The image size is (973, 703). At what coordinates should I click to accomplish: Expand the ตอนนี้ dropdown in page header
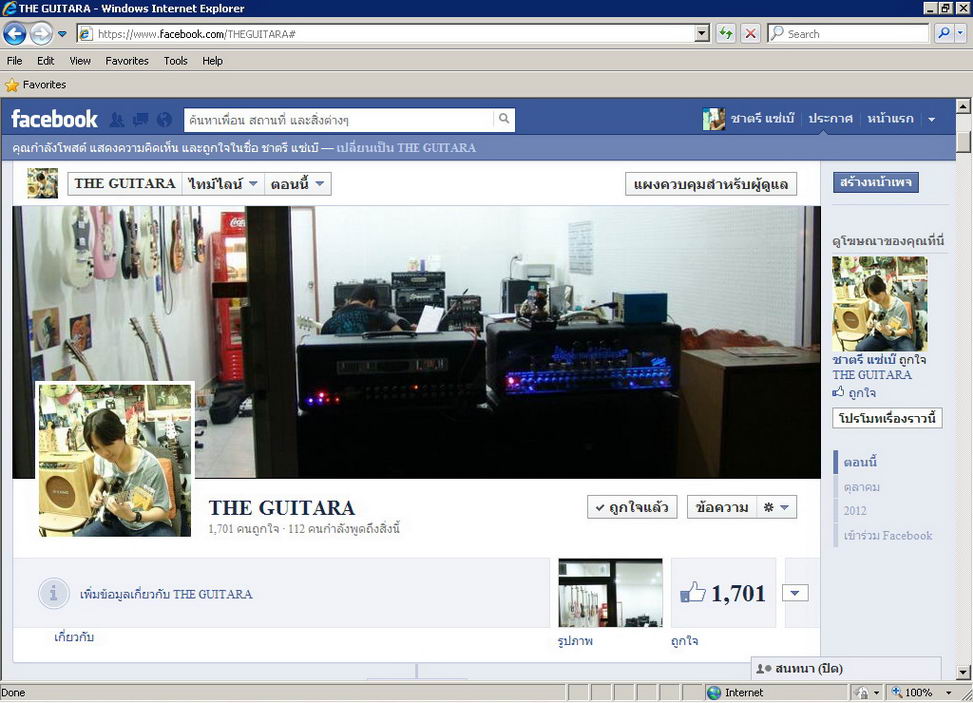[298, 184]
